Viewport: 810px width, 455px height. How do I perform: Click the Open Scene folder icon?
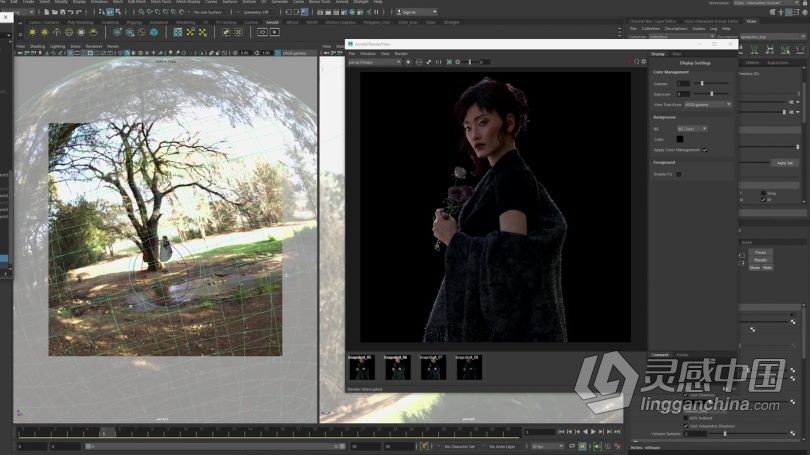click(55, 12)
